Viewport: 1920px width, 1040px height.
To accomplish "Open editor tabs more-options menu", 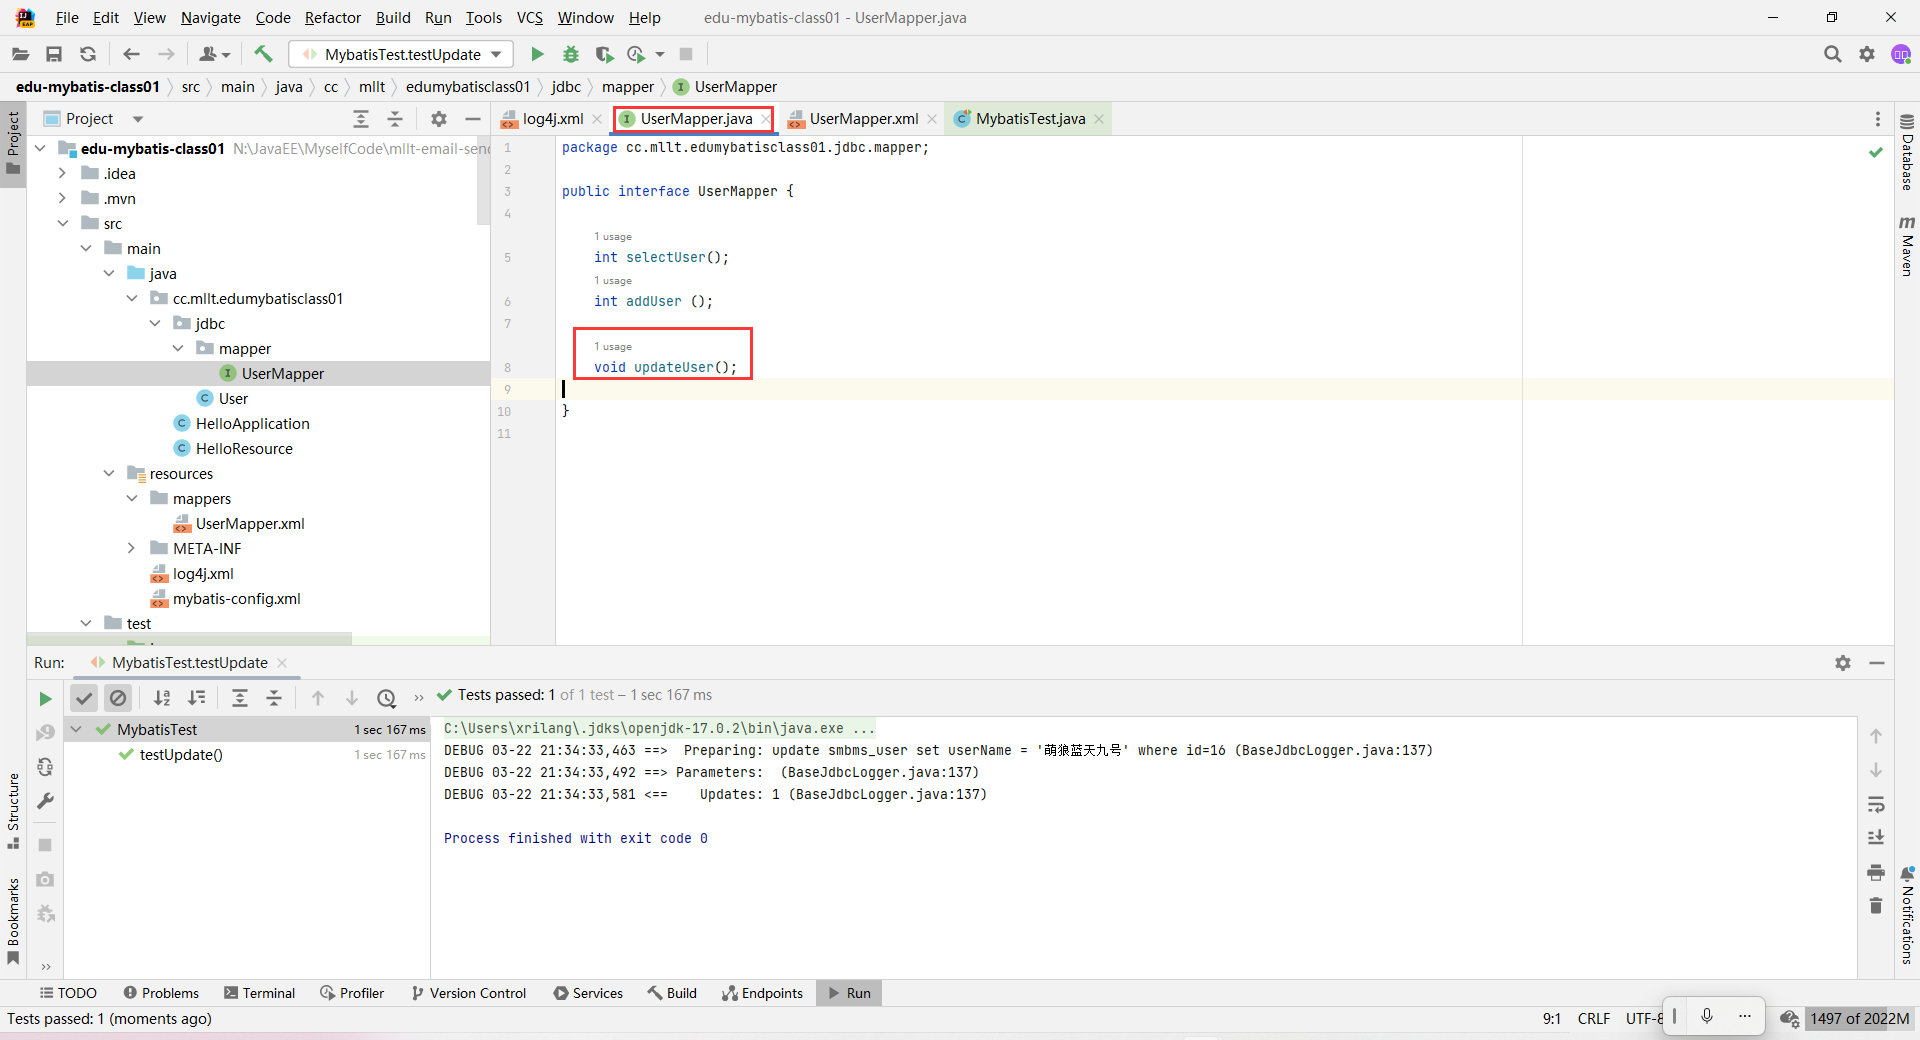I will 1877,119.
